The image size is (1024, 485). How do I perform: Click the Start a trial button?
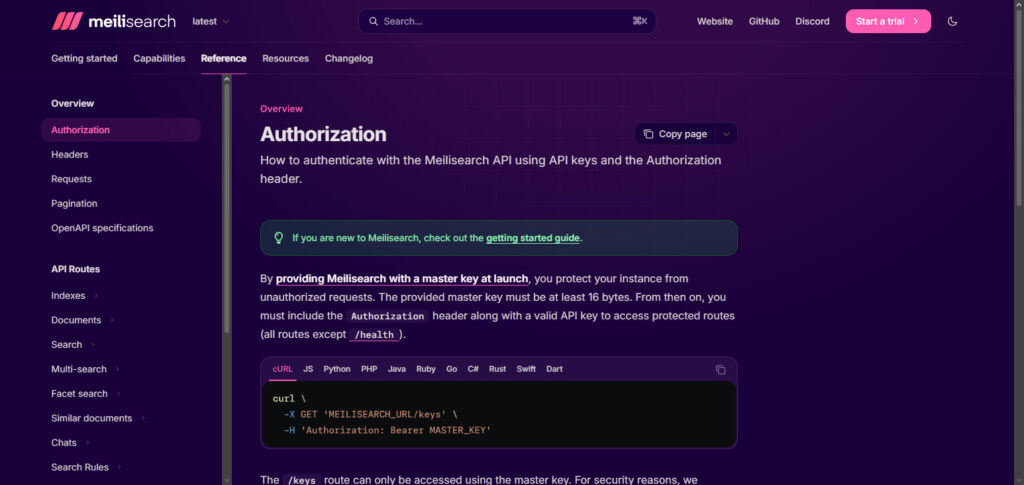tap(888, 21)
